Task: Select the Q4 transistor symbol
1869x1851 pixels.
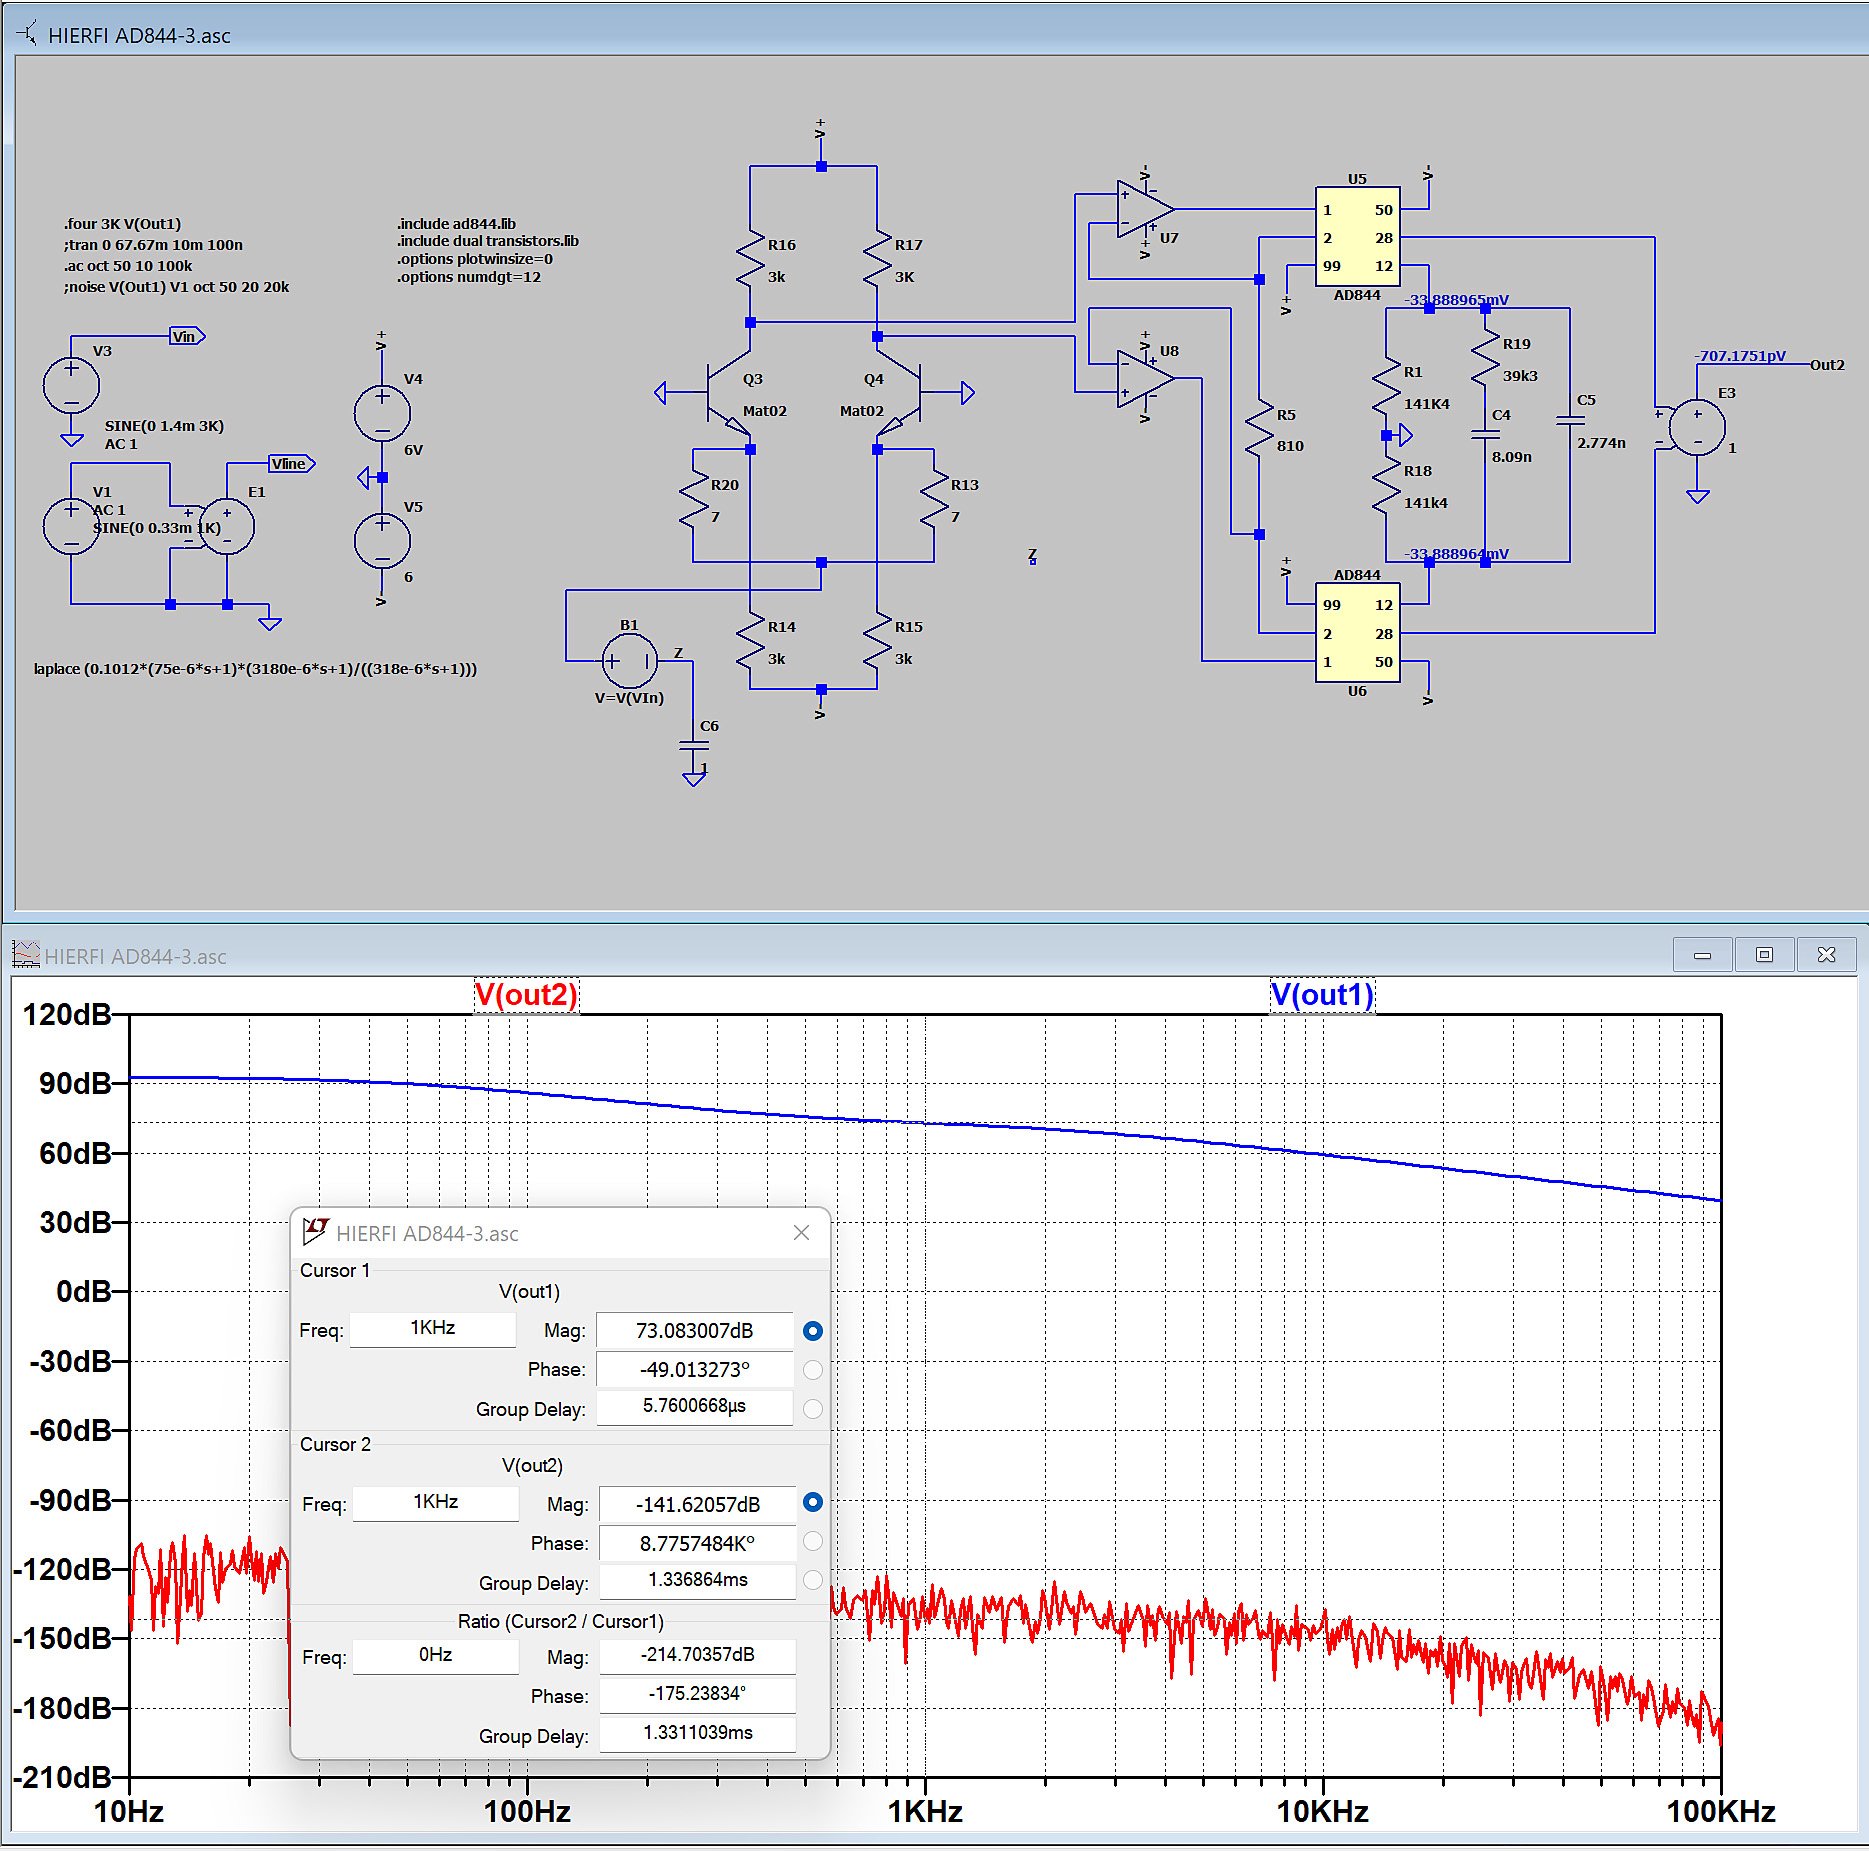Action: pyautogui.click(x=900, y=392)
